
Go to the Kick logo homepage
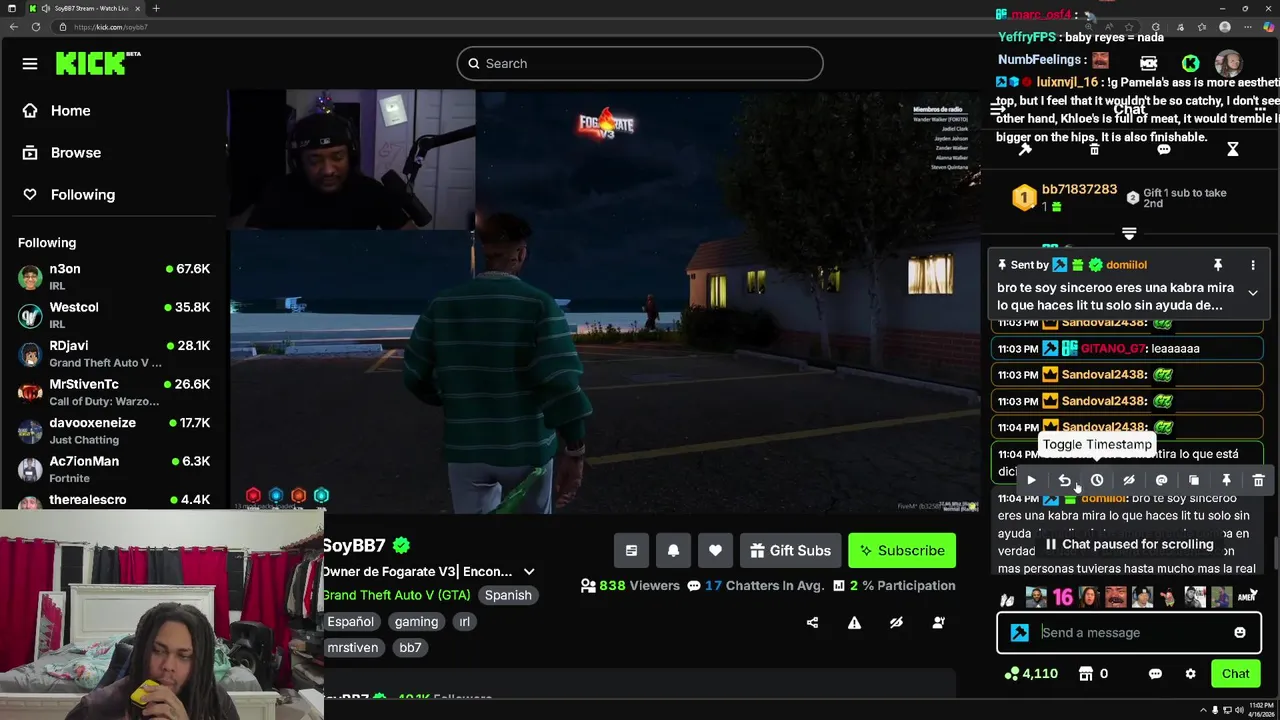(97, 64)
